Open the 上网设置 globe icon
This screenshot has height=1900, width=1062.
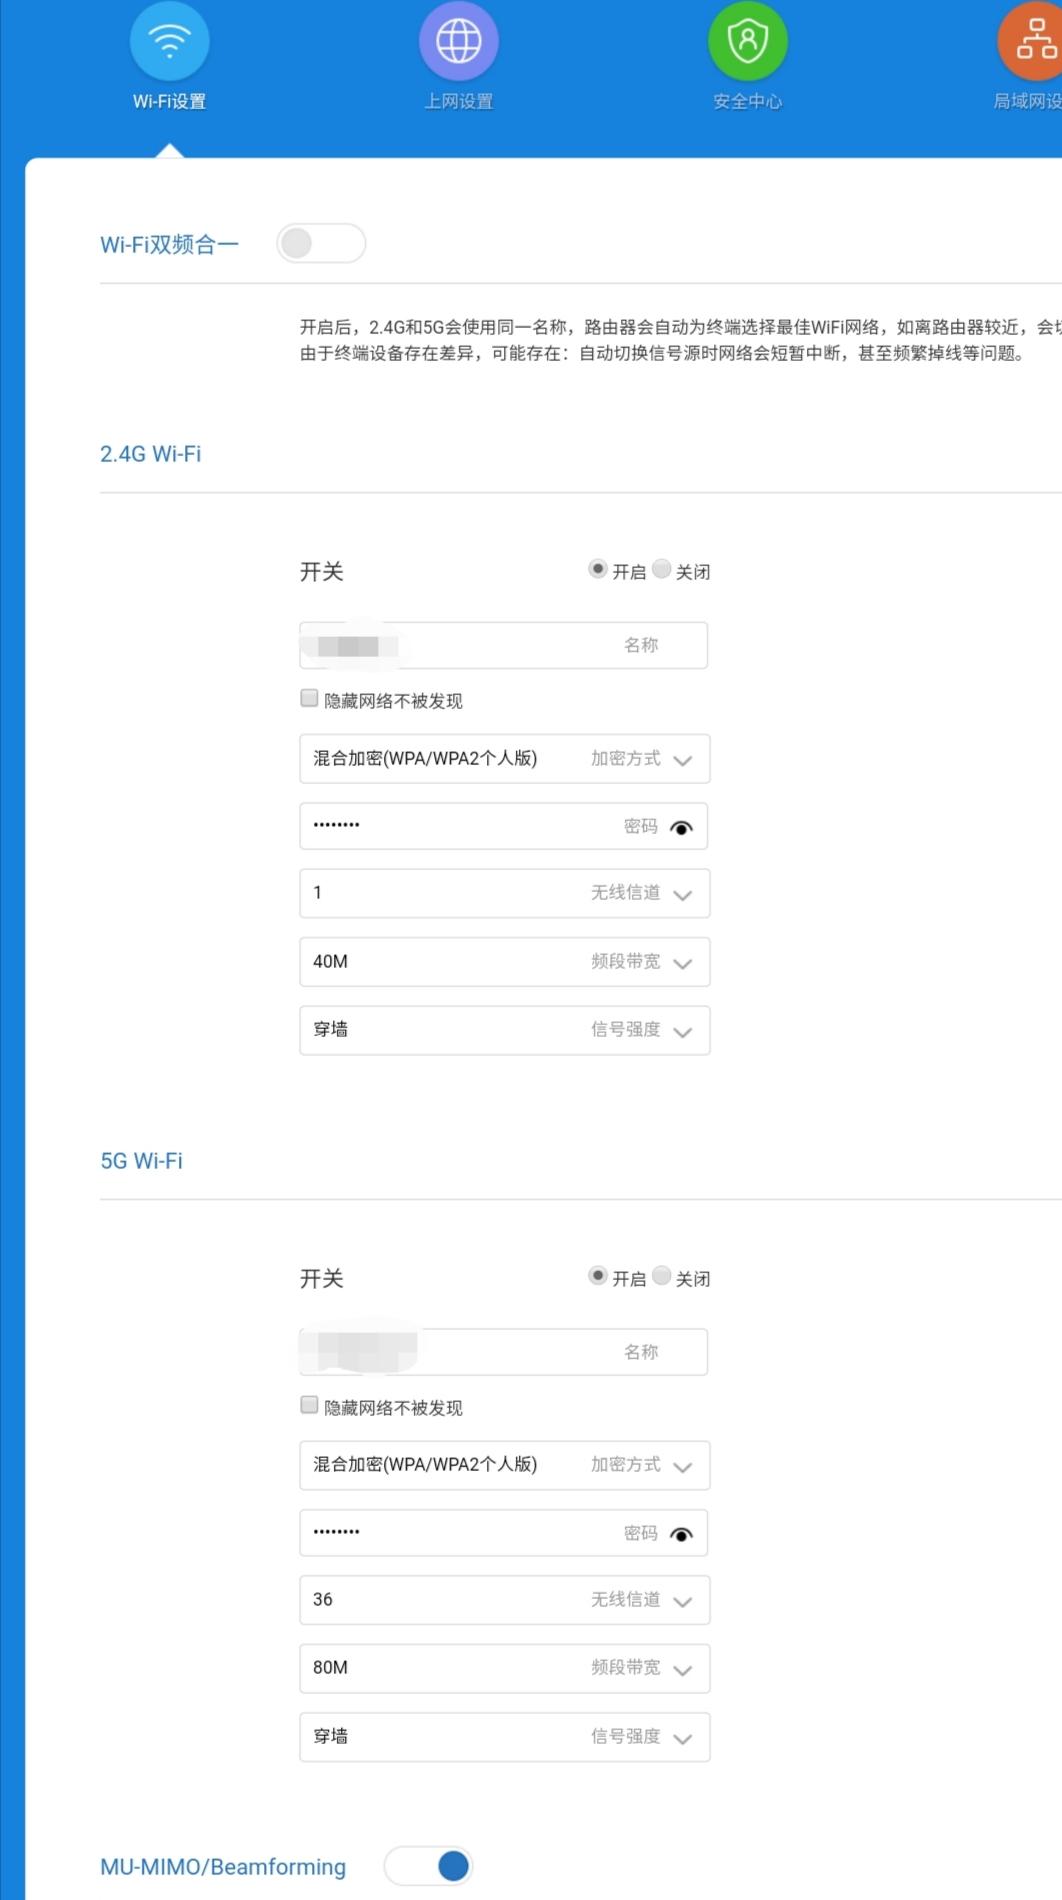click(x=458, y=41)
